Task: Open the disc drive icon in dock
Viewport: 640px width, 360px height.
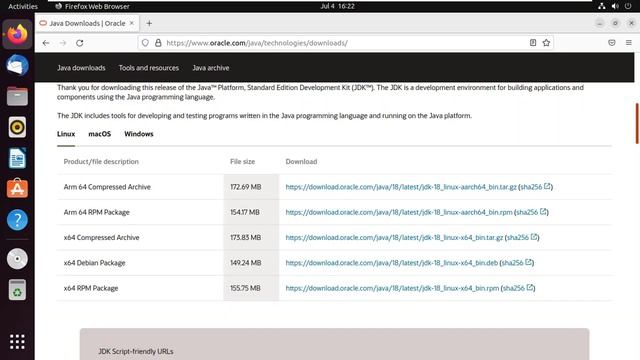Action: tap(17, 259)
